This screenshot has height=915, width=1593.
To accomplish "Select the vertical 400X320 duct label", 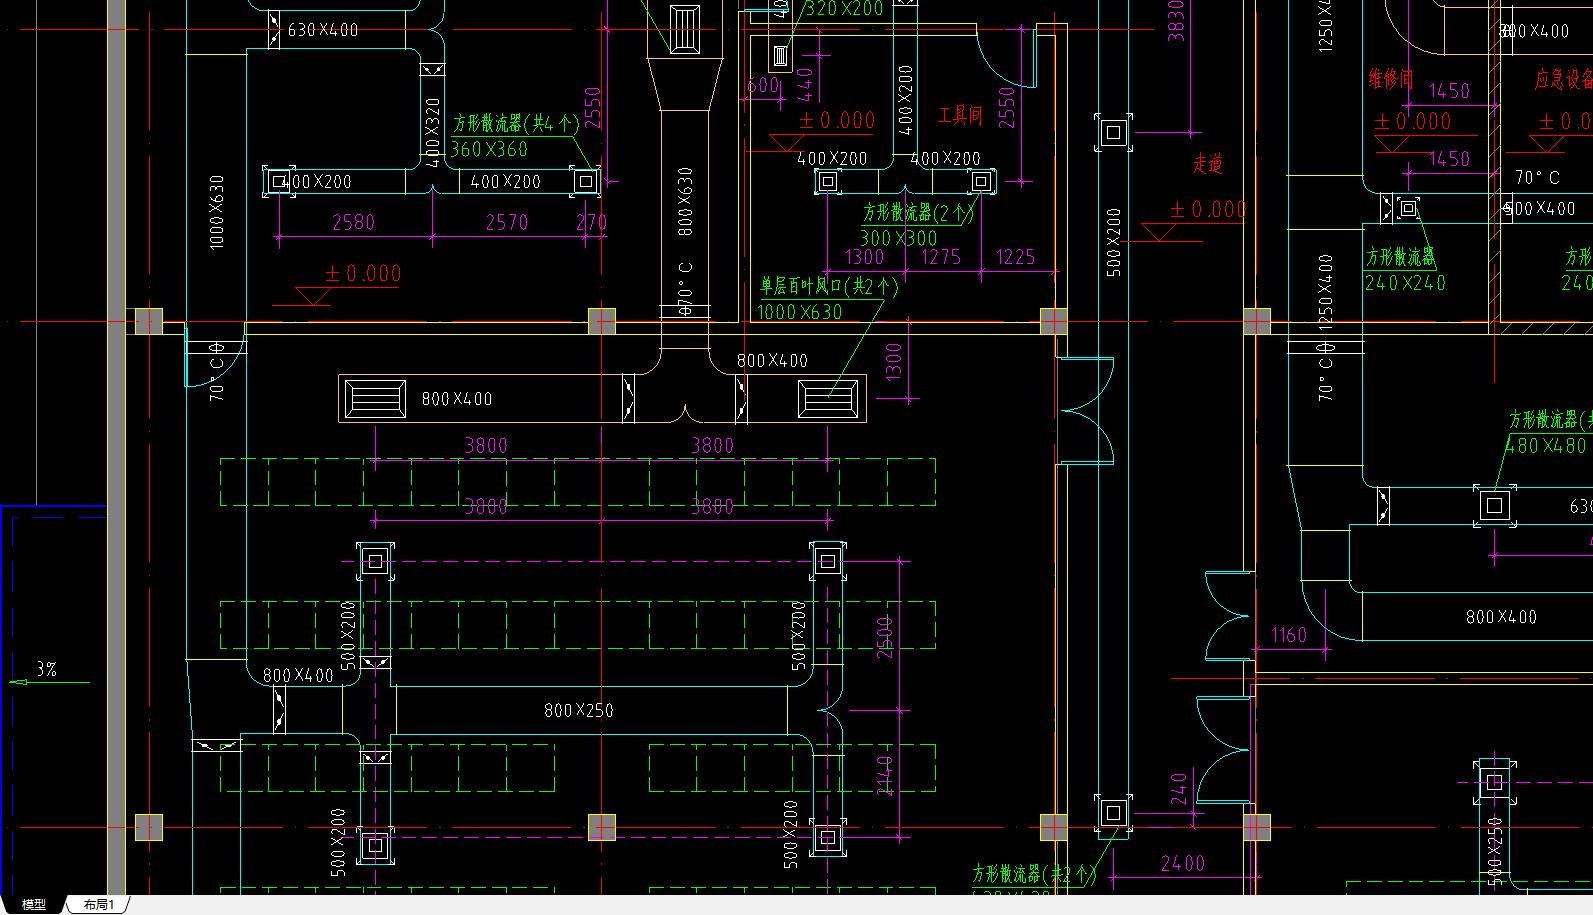I will click(x=432, y=131).
